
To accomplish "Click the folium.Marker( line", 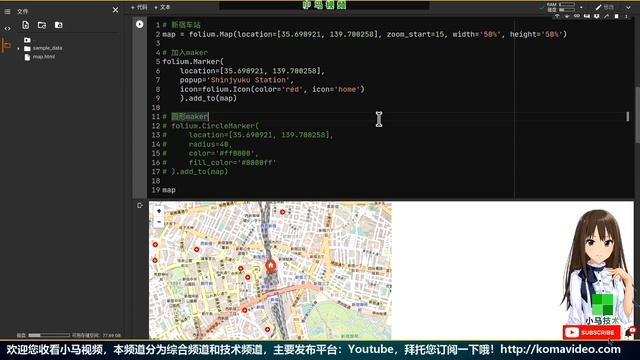I will pyautogui.click(x=193, y=62).
